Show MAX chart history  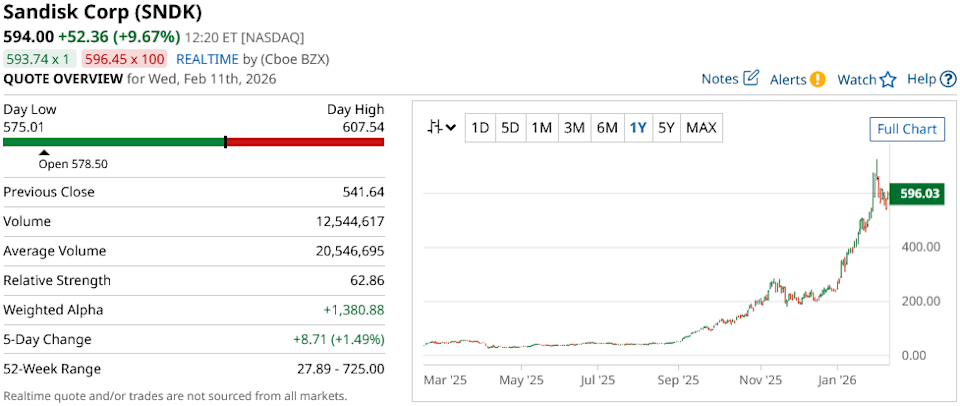[701, 127]
